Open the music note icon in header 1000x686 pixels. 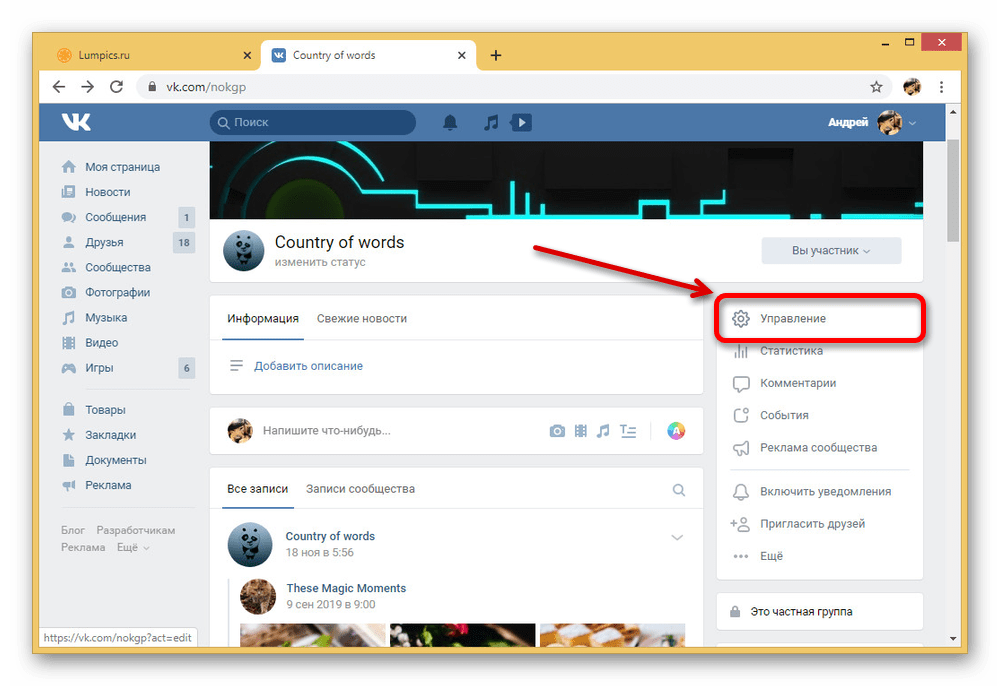[x=490, y=123]
